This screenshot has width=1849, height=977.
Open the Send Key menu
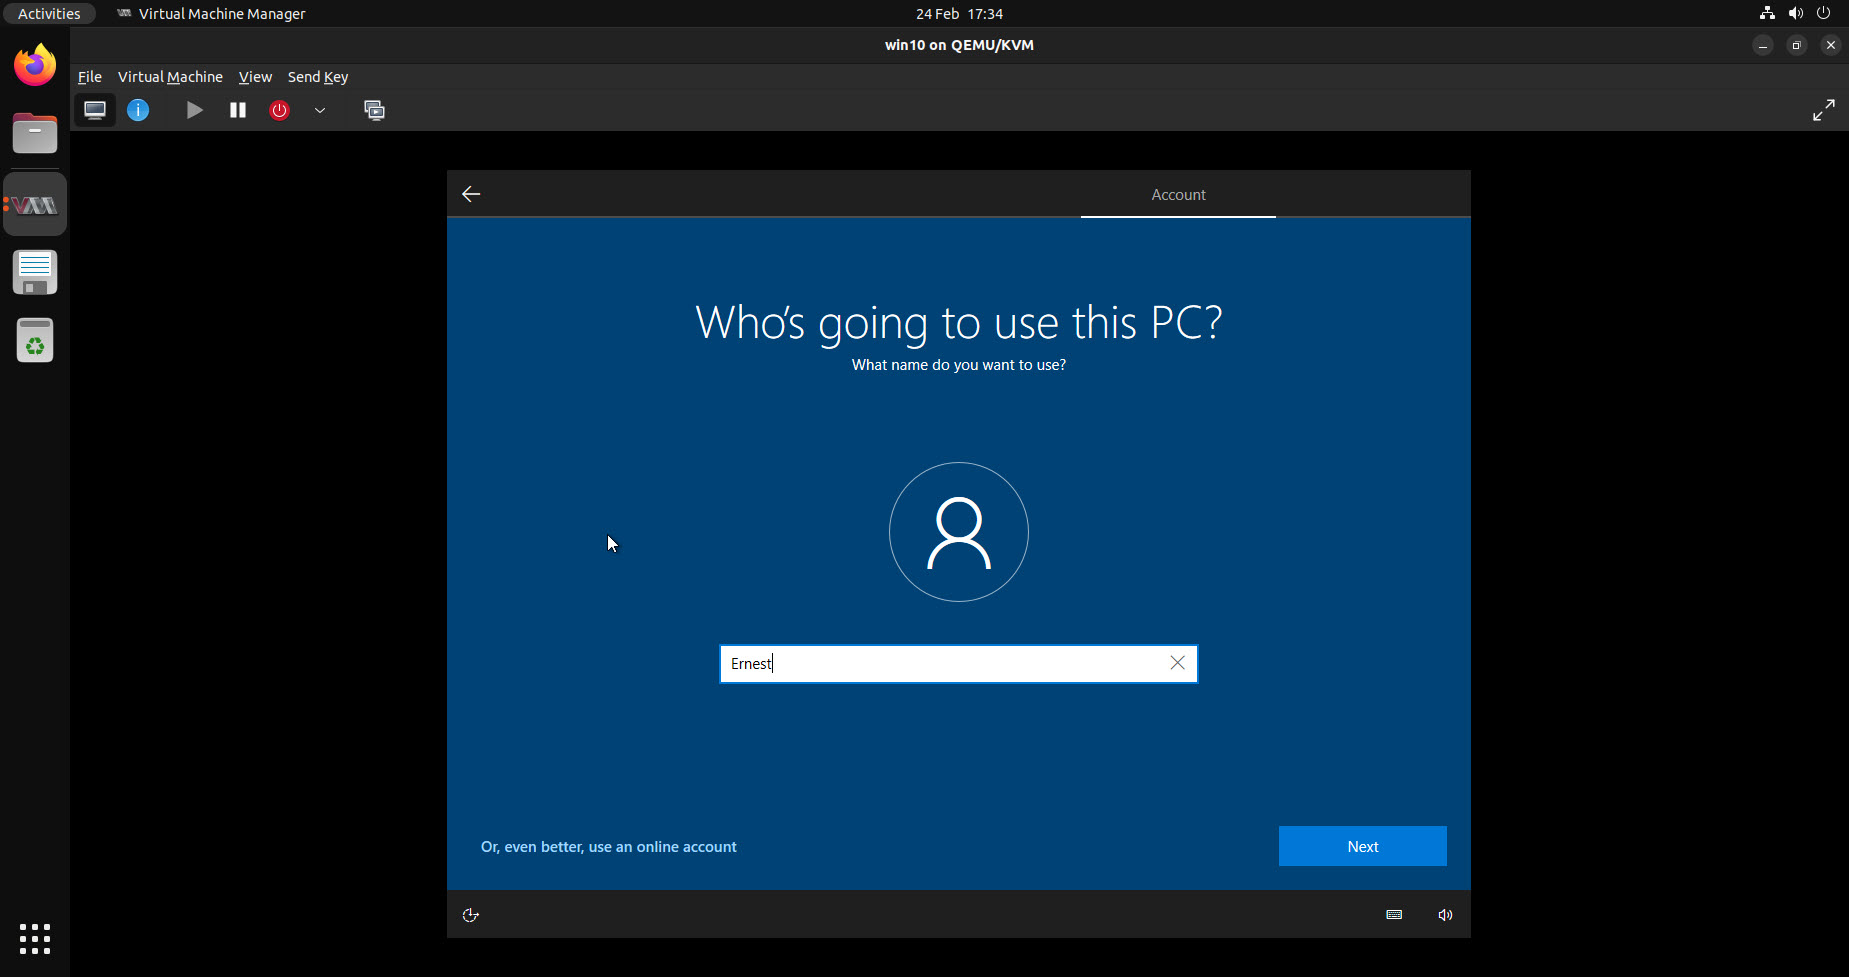click(x=317, y=76)
